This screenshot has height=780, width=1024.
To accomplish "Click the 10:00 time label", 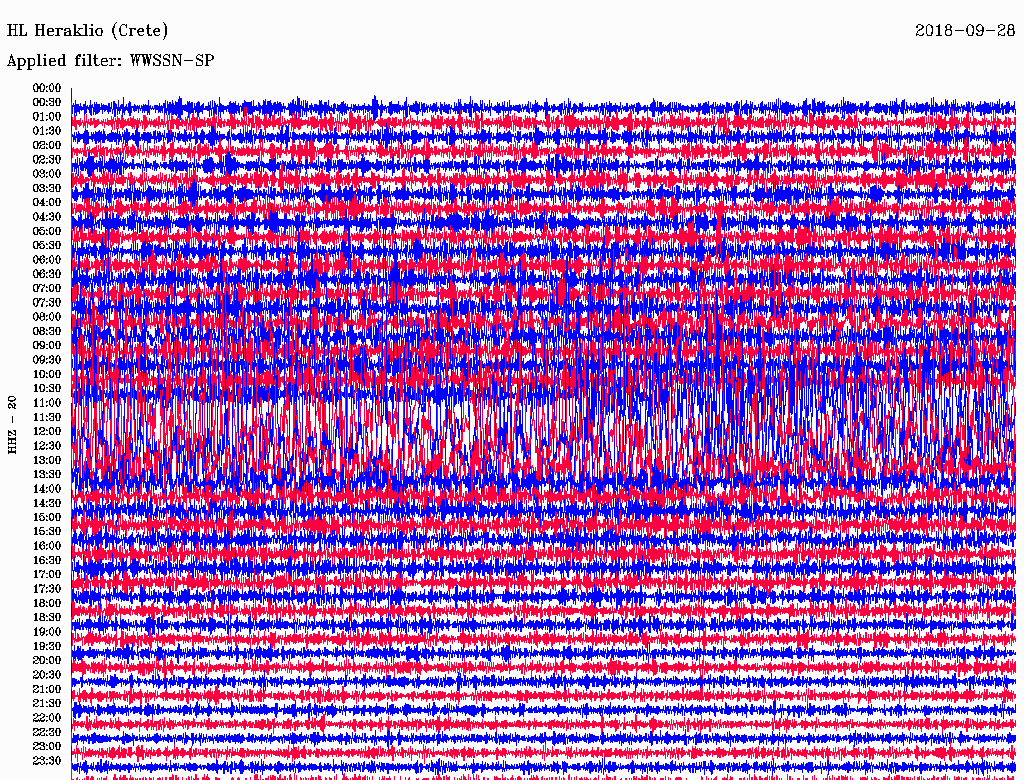I will click(x=47, y=374).
